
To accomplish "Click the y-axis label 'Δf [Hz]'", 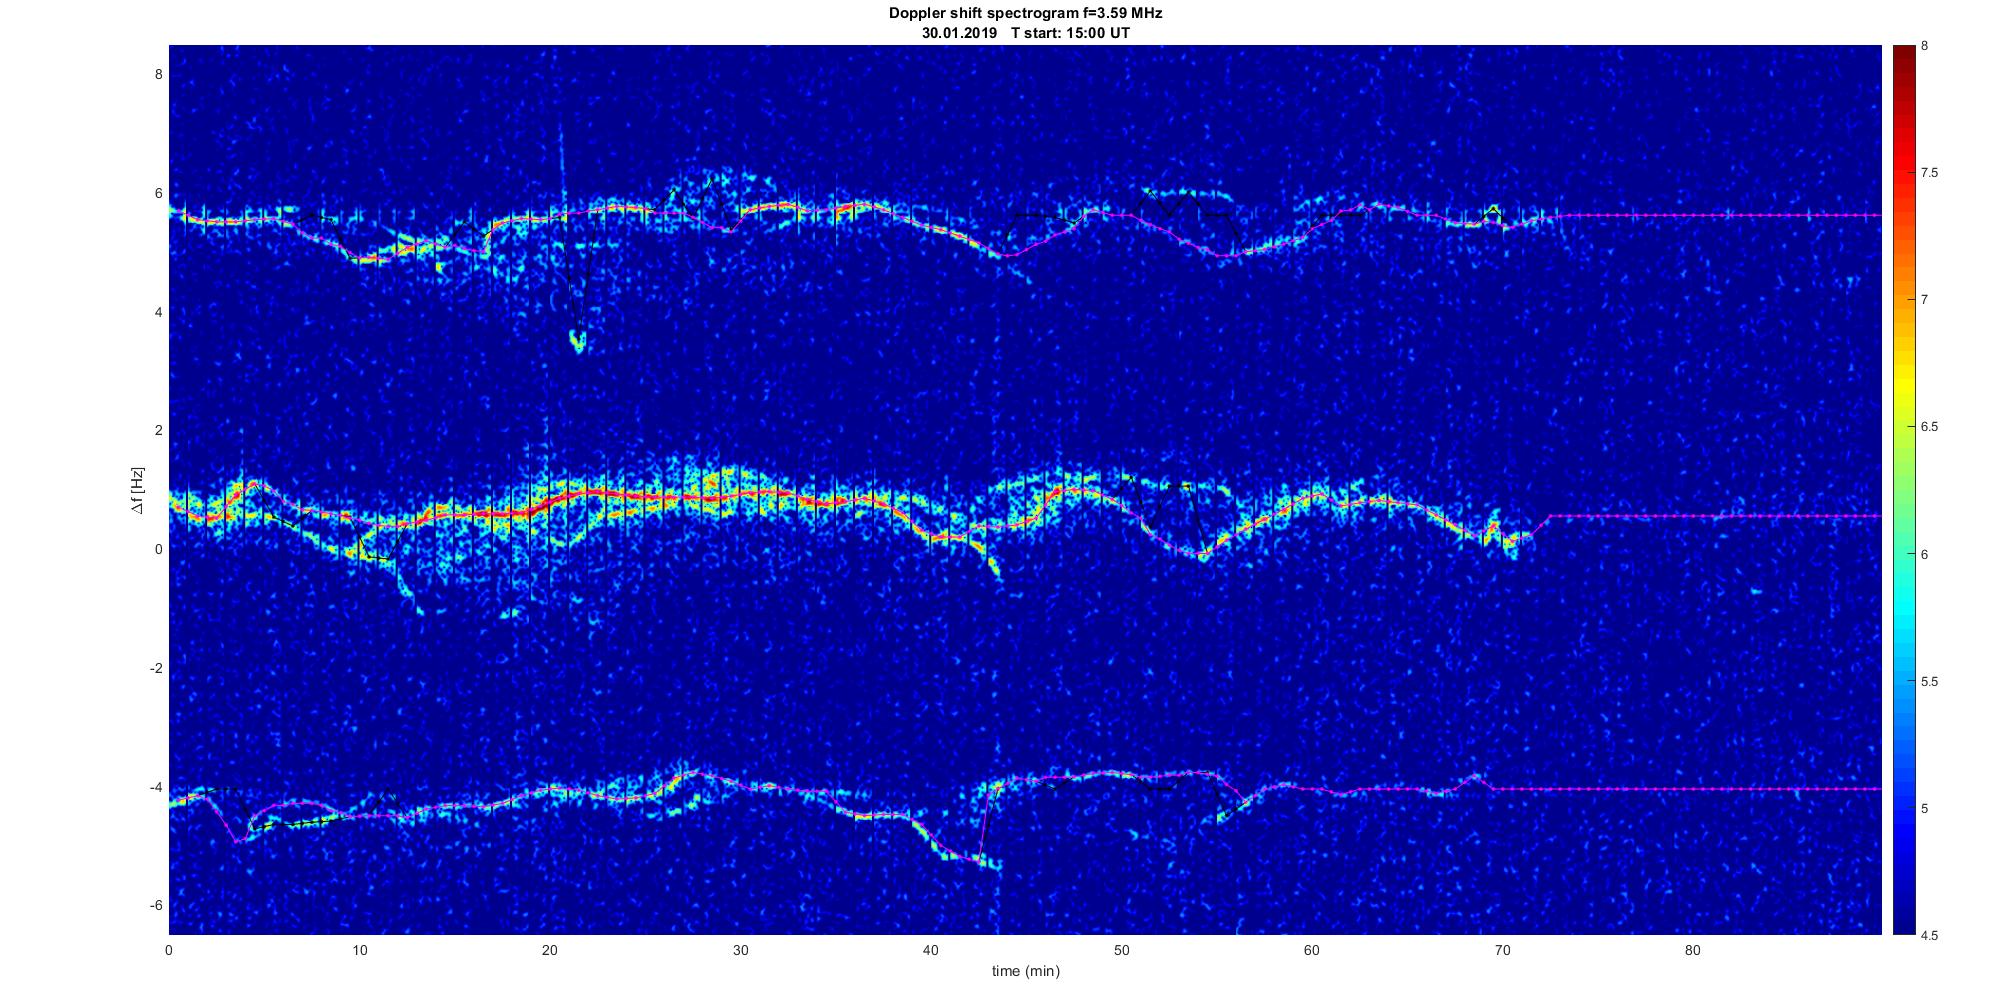I will pyautogui.click(x=137, y=491).
